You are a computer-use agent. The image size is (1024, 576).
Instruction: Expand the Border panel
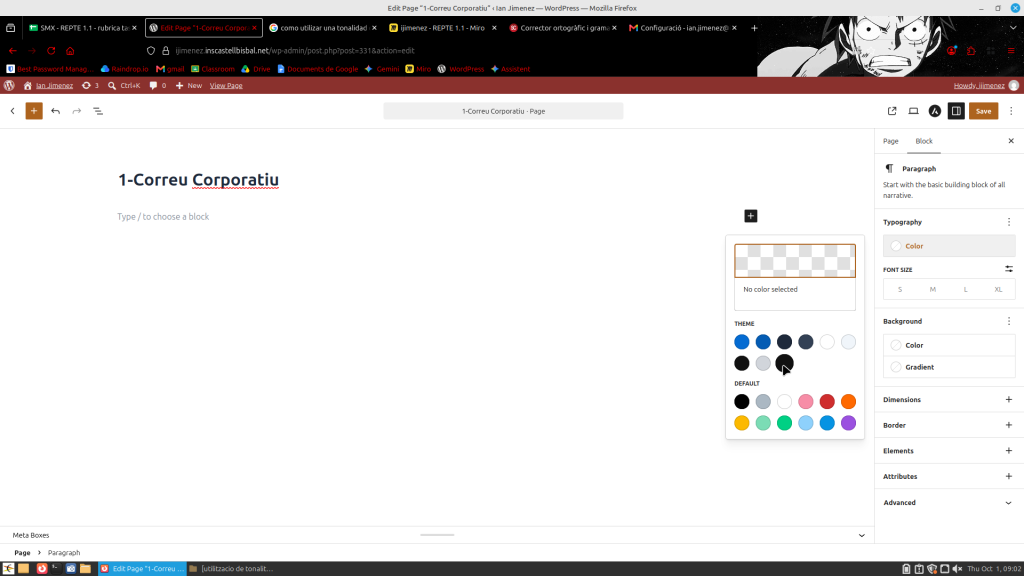[948, 425]
